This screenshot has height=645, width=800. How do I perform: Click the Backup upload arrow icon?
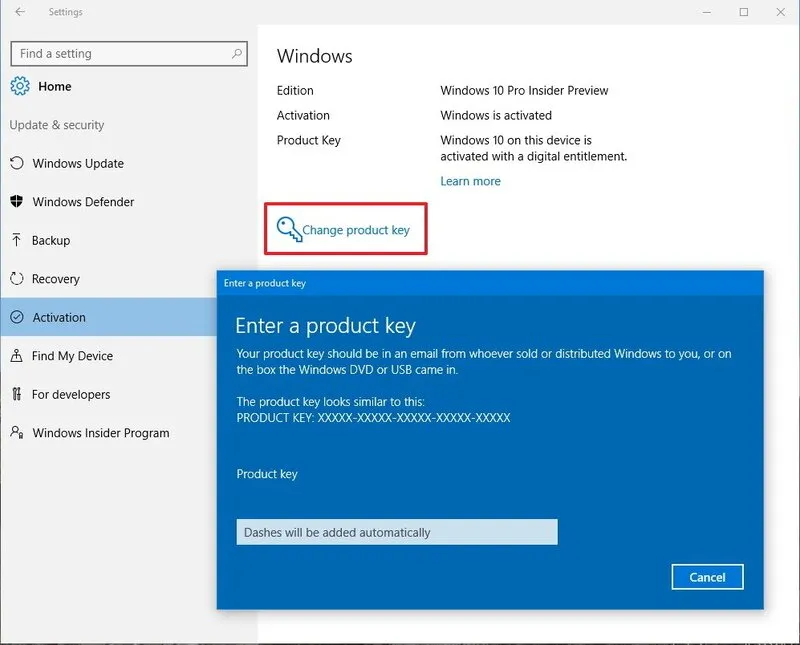pyautogui.click(x=17, y=240)
